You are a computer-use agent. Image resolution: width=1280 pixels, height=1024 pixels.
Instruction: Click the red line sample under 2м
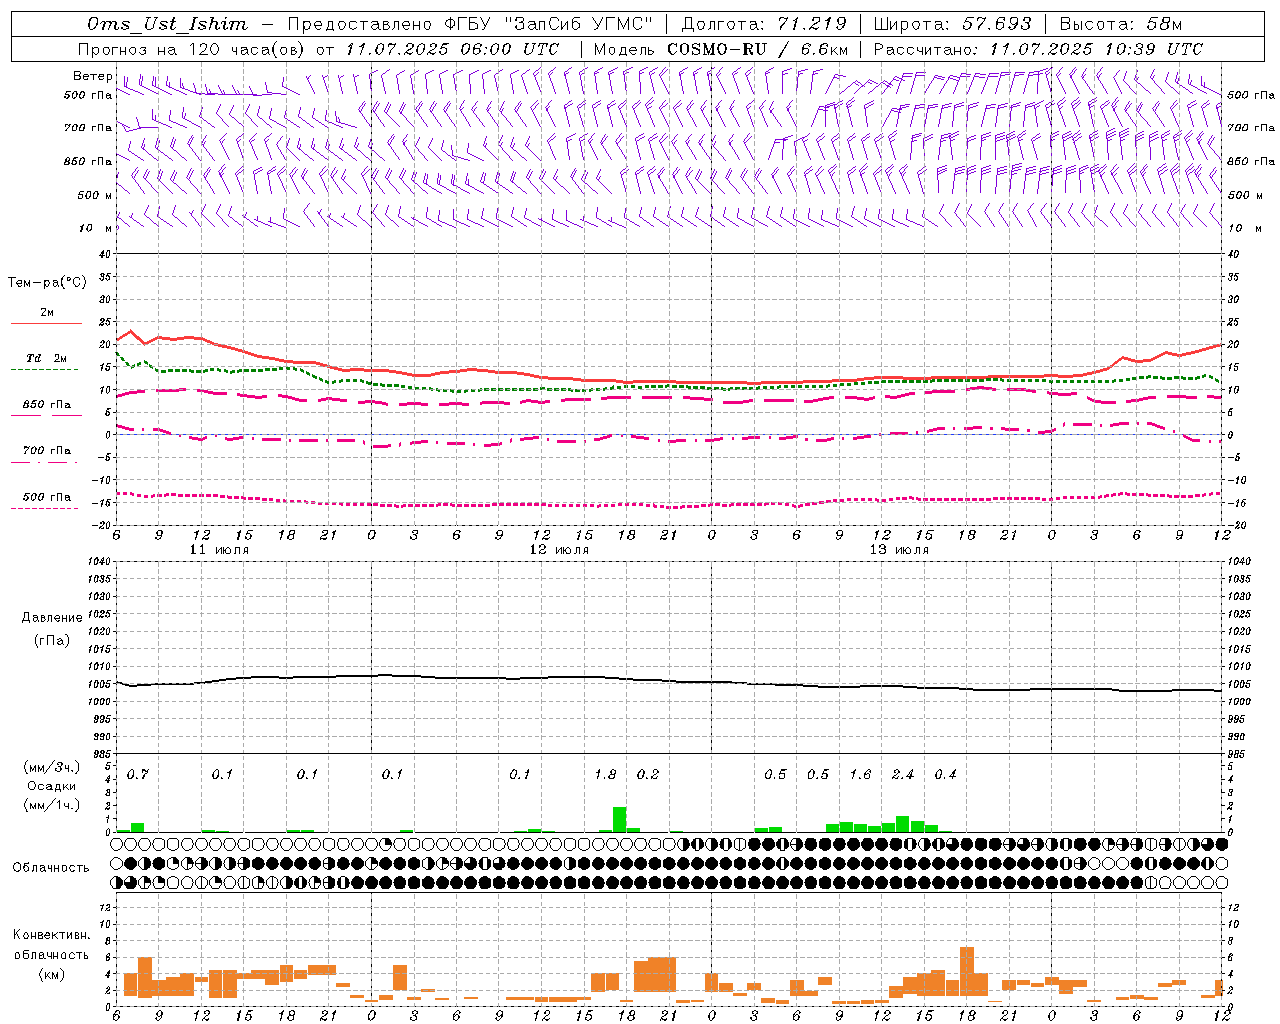pos(46,324)
